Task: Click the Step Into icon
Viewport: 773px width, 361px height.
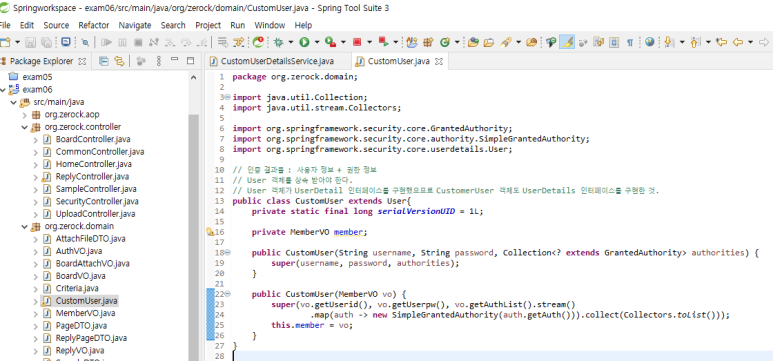Action: (170, 42)
